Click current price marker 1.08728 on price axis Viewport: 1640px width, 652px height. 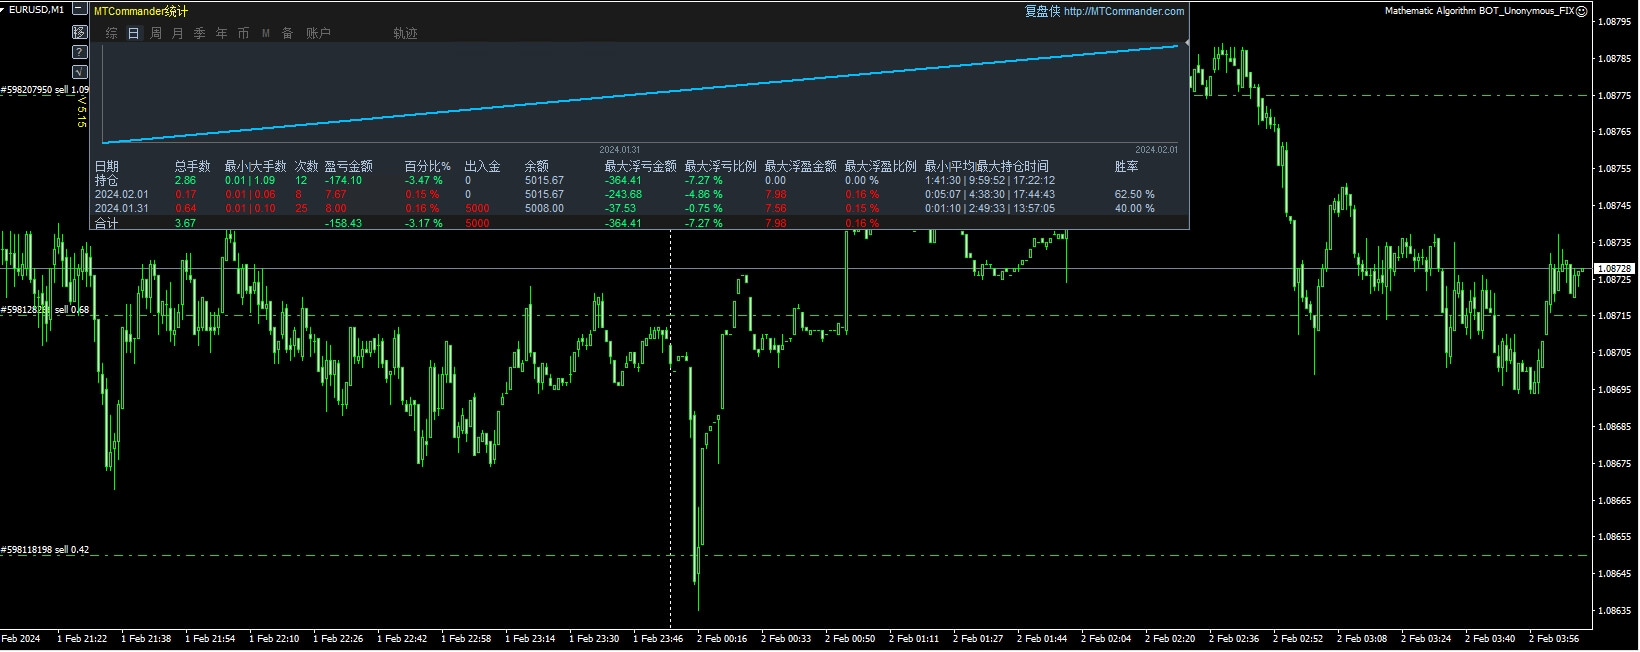[x=1614, y=269]
